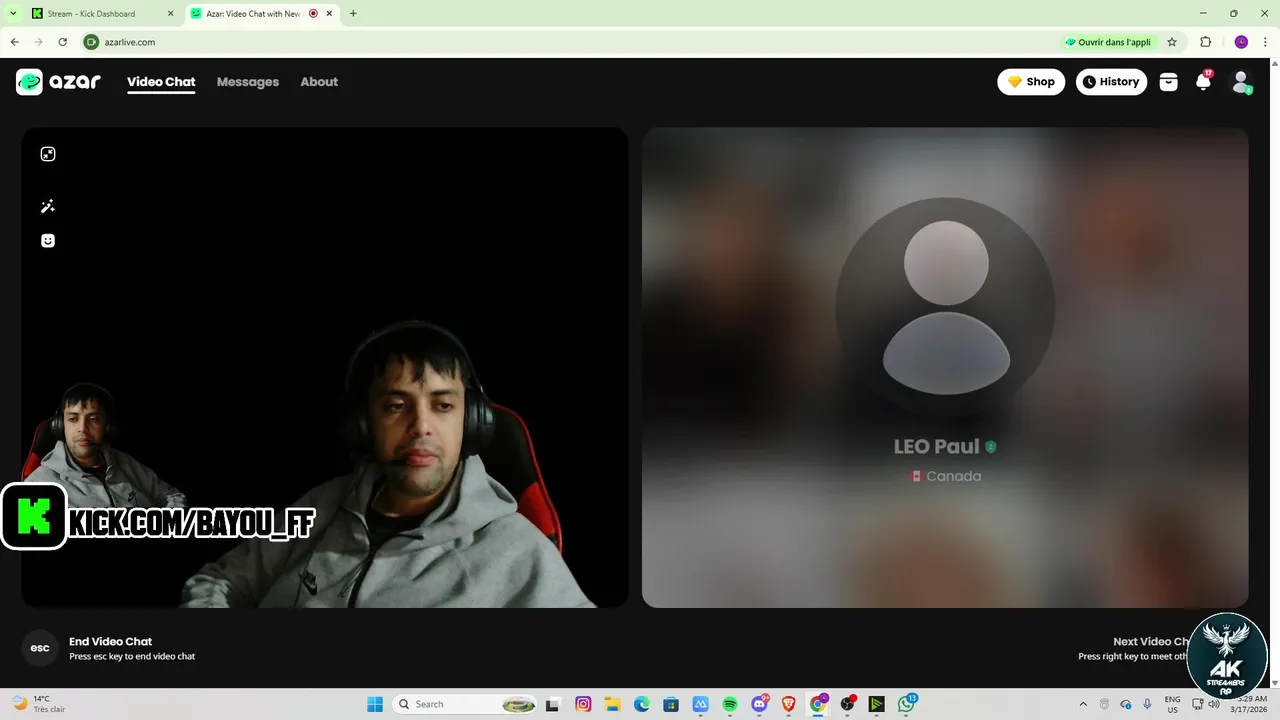Click the Azar logo
1280x720 pixels.
pos(58,82)
